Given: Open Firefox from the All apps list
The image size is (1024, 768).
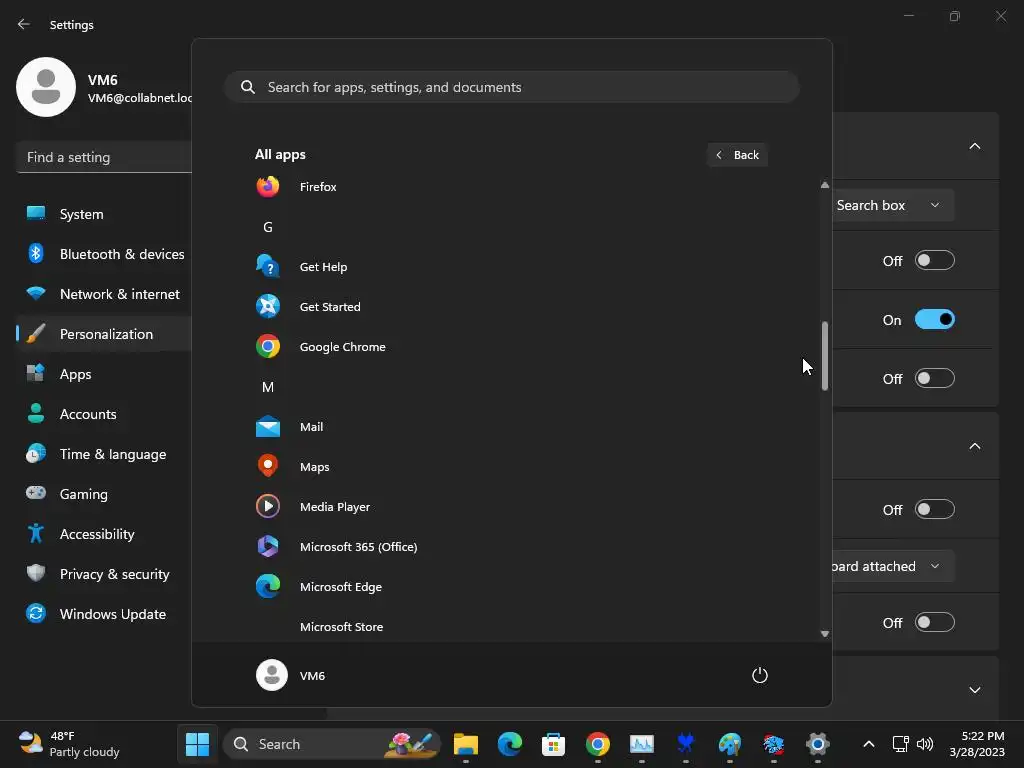Looking at the screenshot, I should point(511,187).
